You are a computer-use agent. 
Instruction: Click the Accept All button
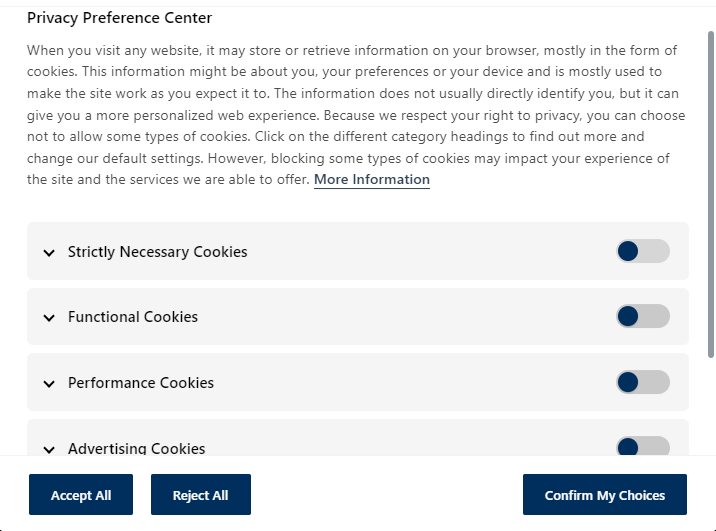(81, 494)
